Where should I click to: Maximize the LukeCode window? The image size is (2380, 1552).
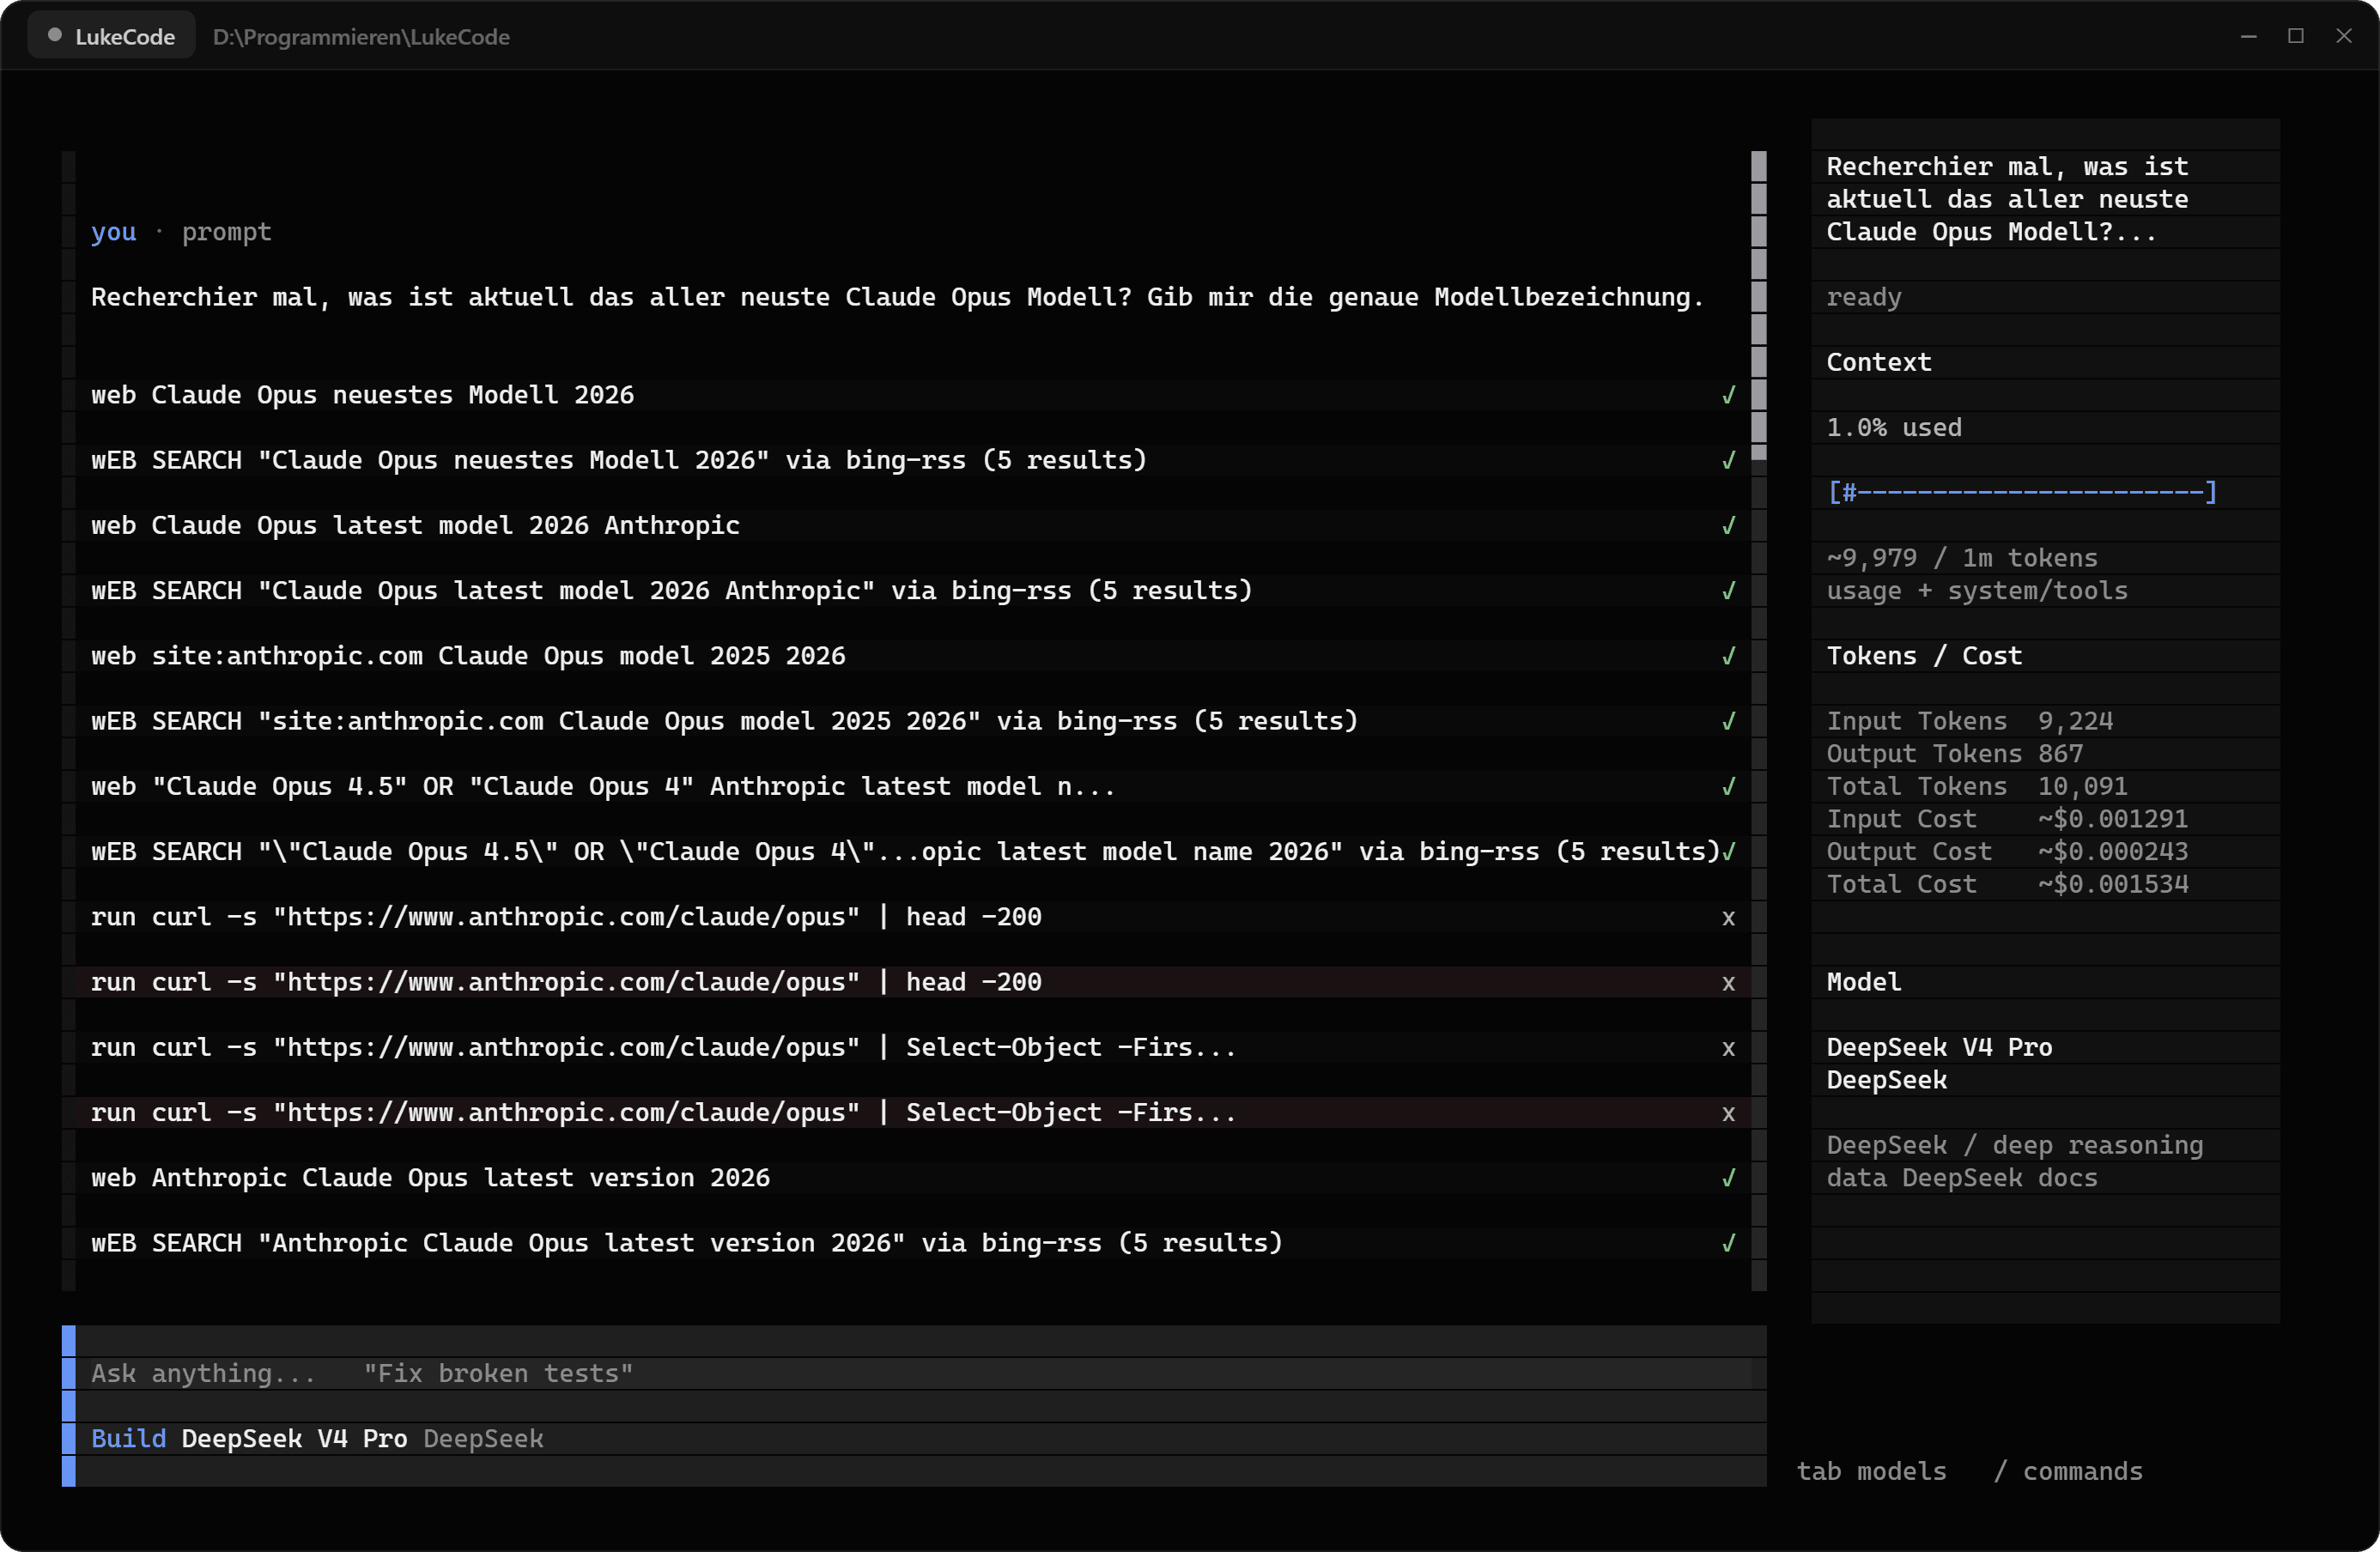pos(2296,36)
